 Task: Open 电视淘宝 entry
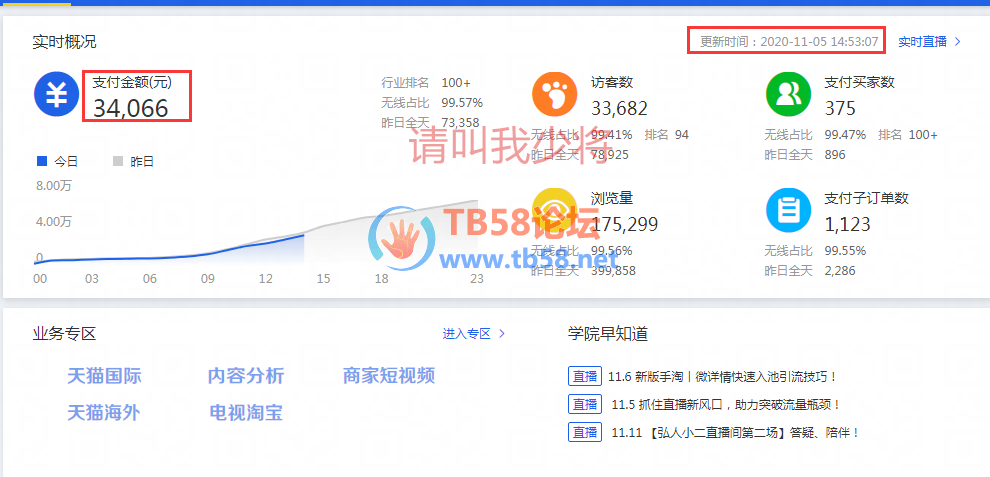[246, 412]
